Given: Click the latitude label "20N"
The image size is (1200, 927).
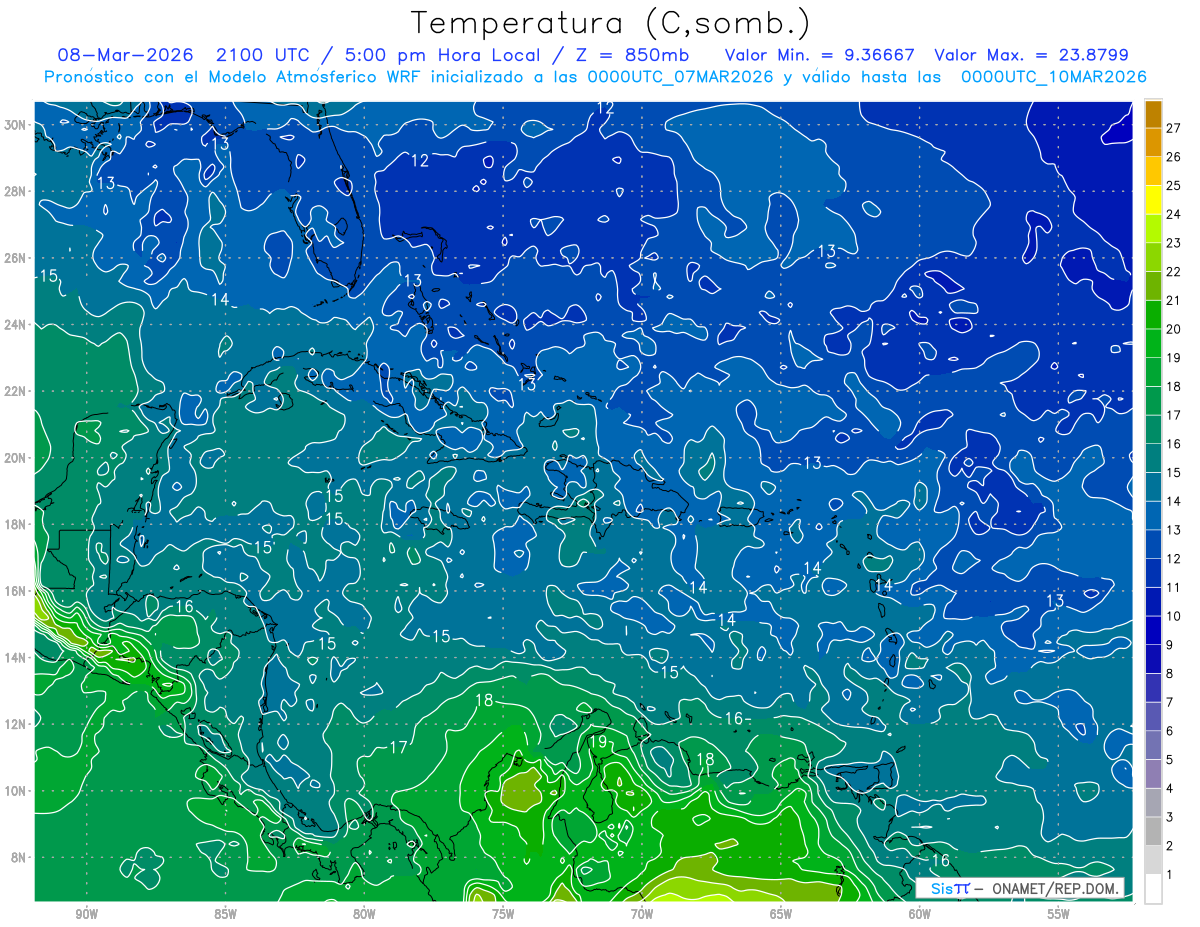Looking at the screenshot, I should [x=14, y=458].
